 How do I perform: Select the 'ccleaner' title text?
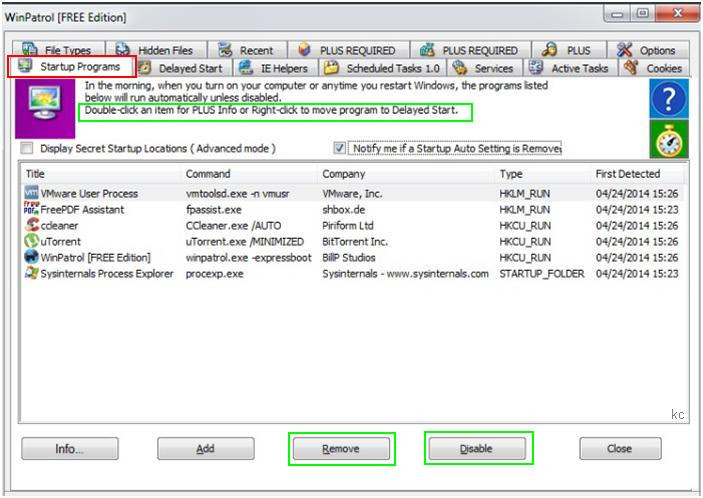click(x=59, y=225)
